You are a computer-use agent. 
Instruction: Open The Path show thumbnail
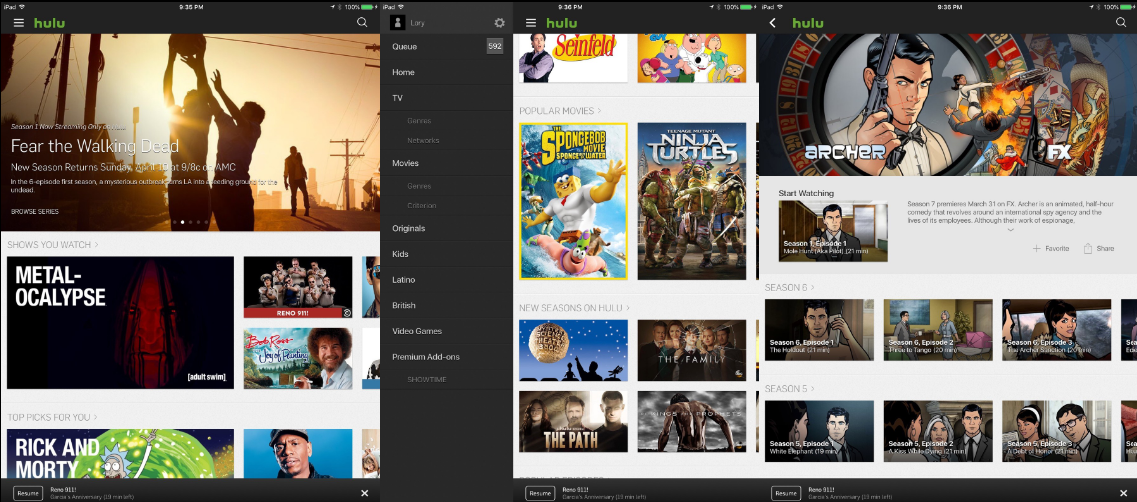tap(574, 422)
